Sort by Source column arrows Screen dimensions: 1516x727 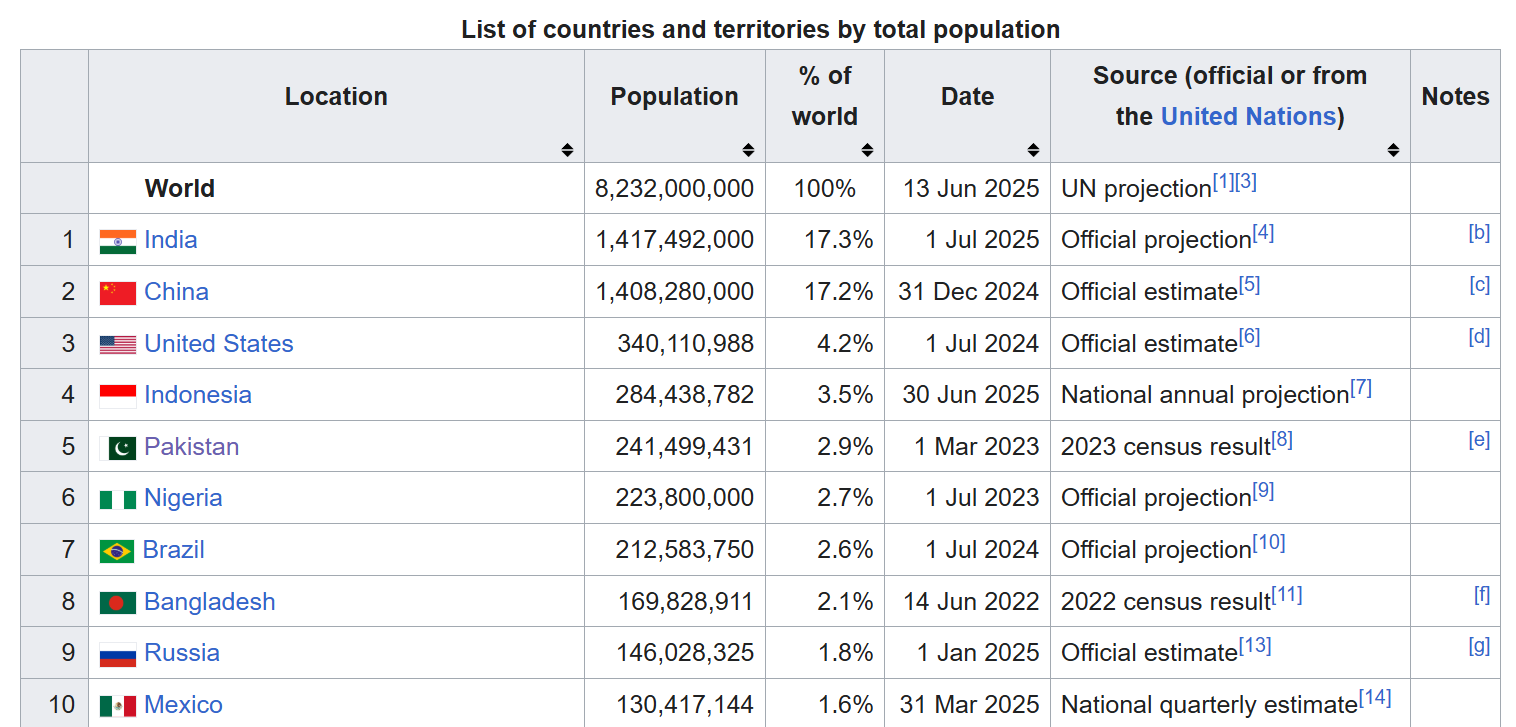(1393, 150)
